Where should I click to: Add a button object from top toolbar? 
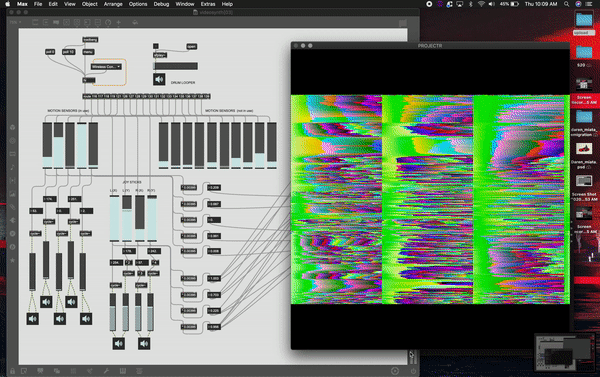[x=77, y=23]
